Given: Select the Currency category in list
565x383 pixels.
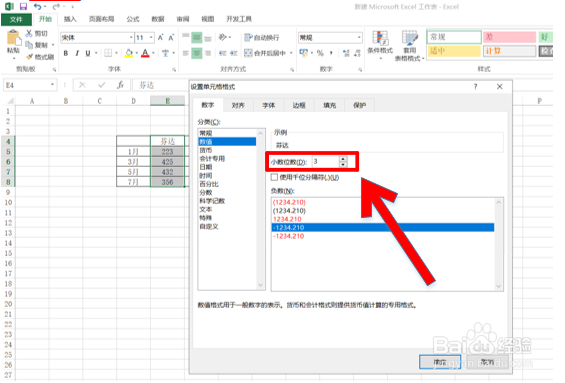Looking at the screenshot, I should click(227, 150).
